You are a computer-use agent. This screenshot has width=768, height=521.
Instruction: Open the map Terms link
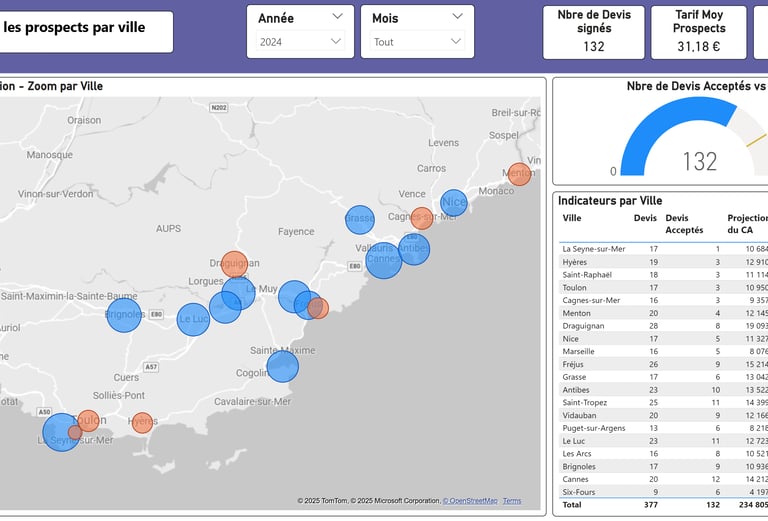click(512, 500)
